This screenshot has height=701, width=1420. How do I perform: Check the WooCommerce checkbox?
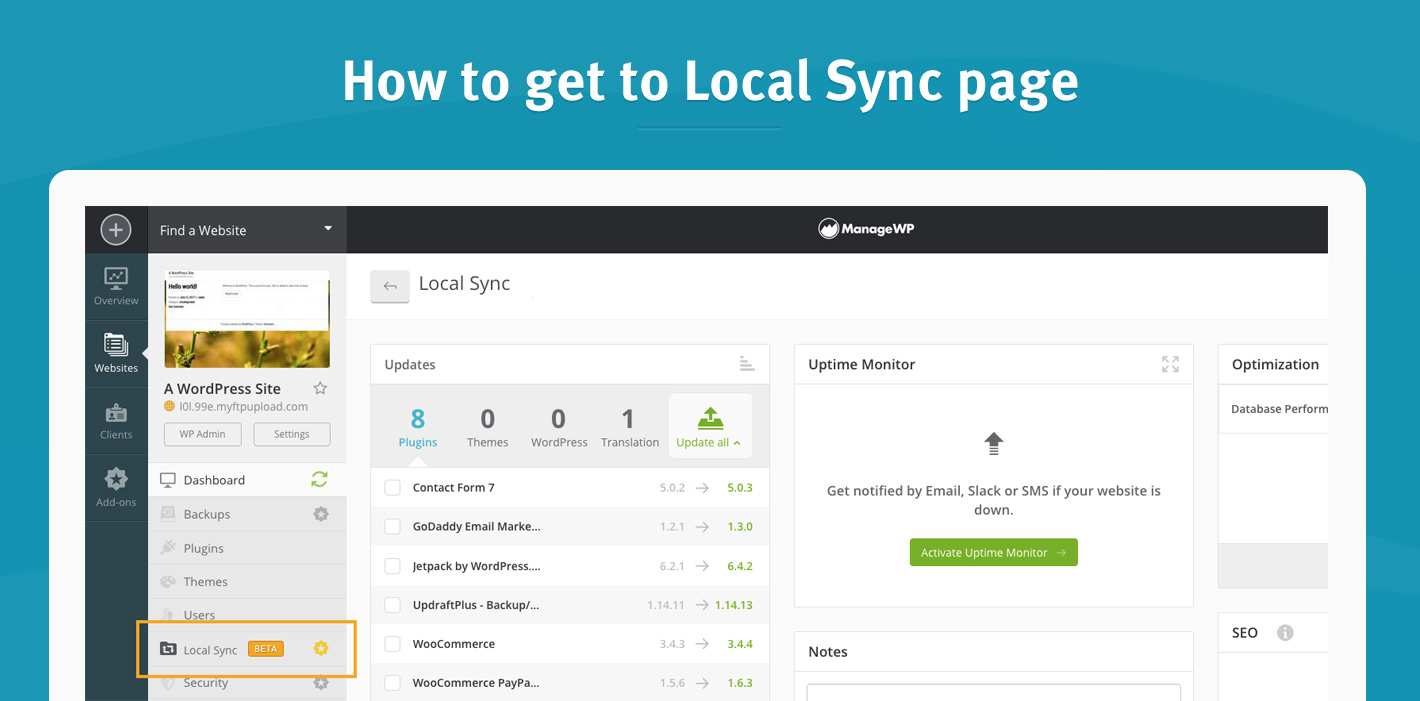point(393,644)
